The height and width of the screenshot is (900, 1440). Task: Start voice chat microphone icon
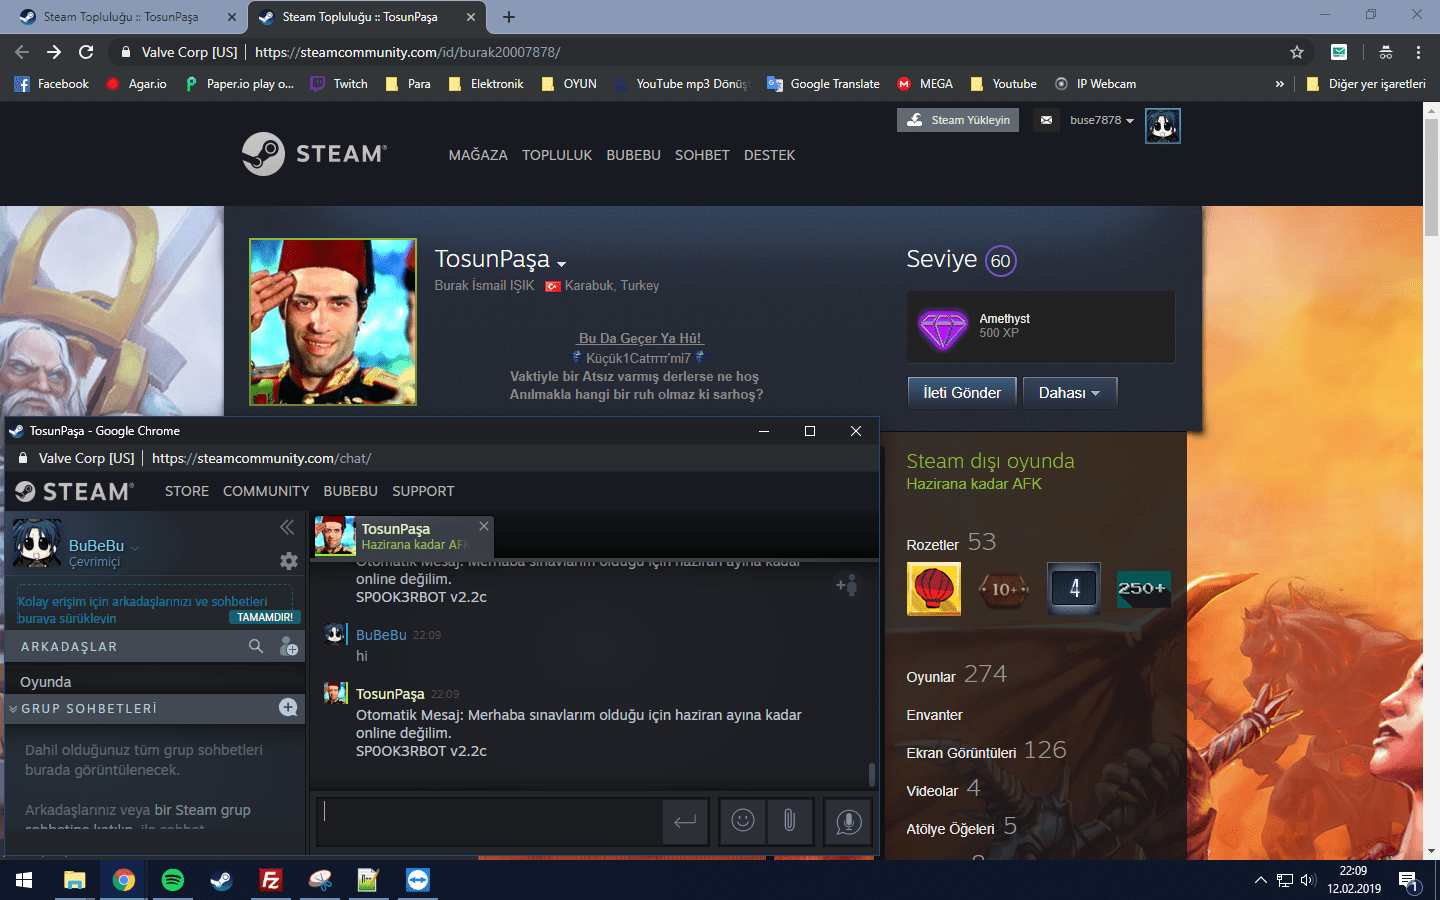848,822
